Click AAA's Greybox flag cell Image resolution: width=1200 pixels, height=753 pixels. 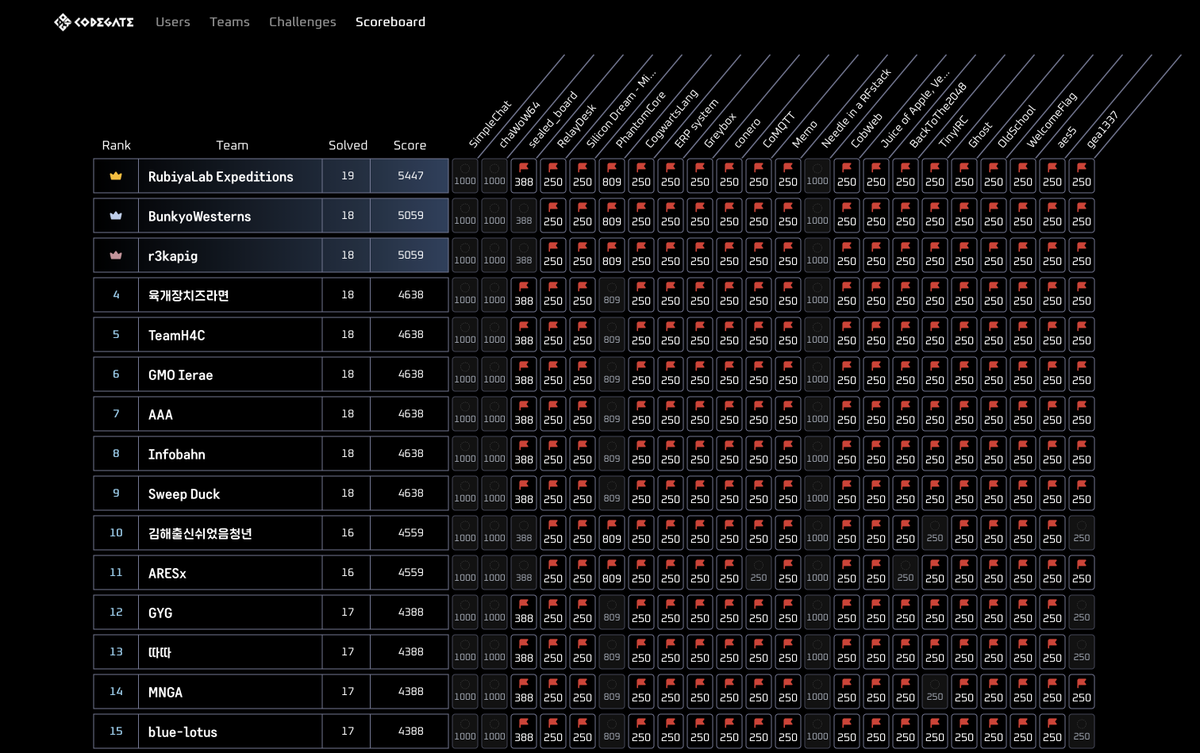tap(700, 414)
